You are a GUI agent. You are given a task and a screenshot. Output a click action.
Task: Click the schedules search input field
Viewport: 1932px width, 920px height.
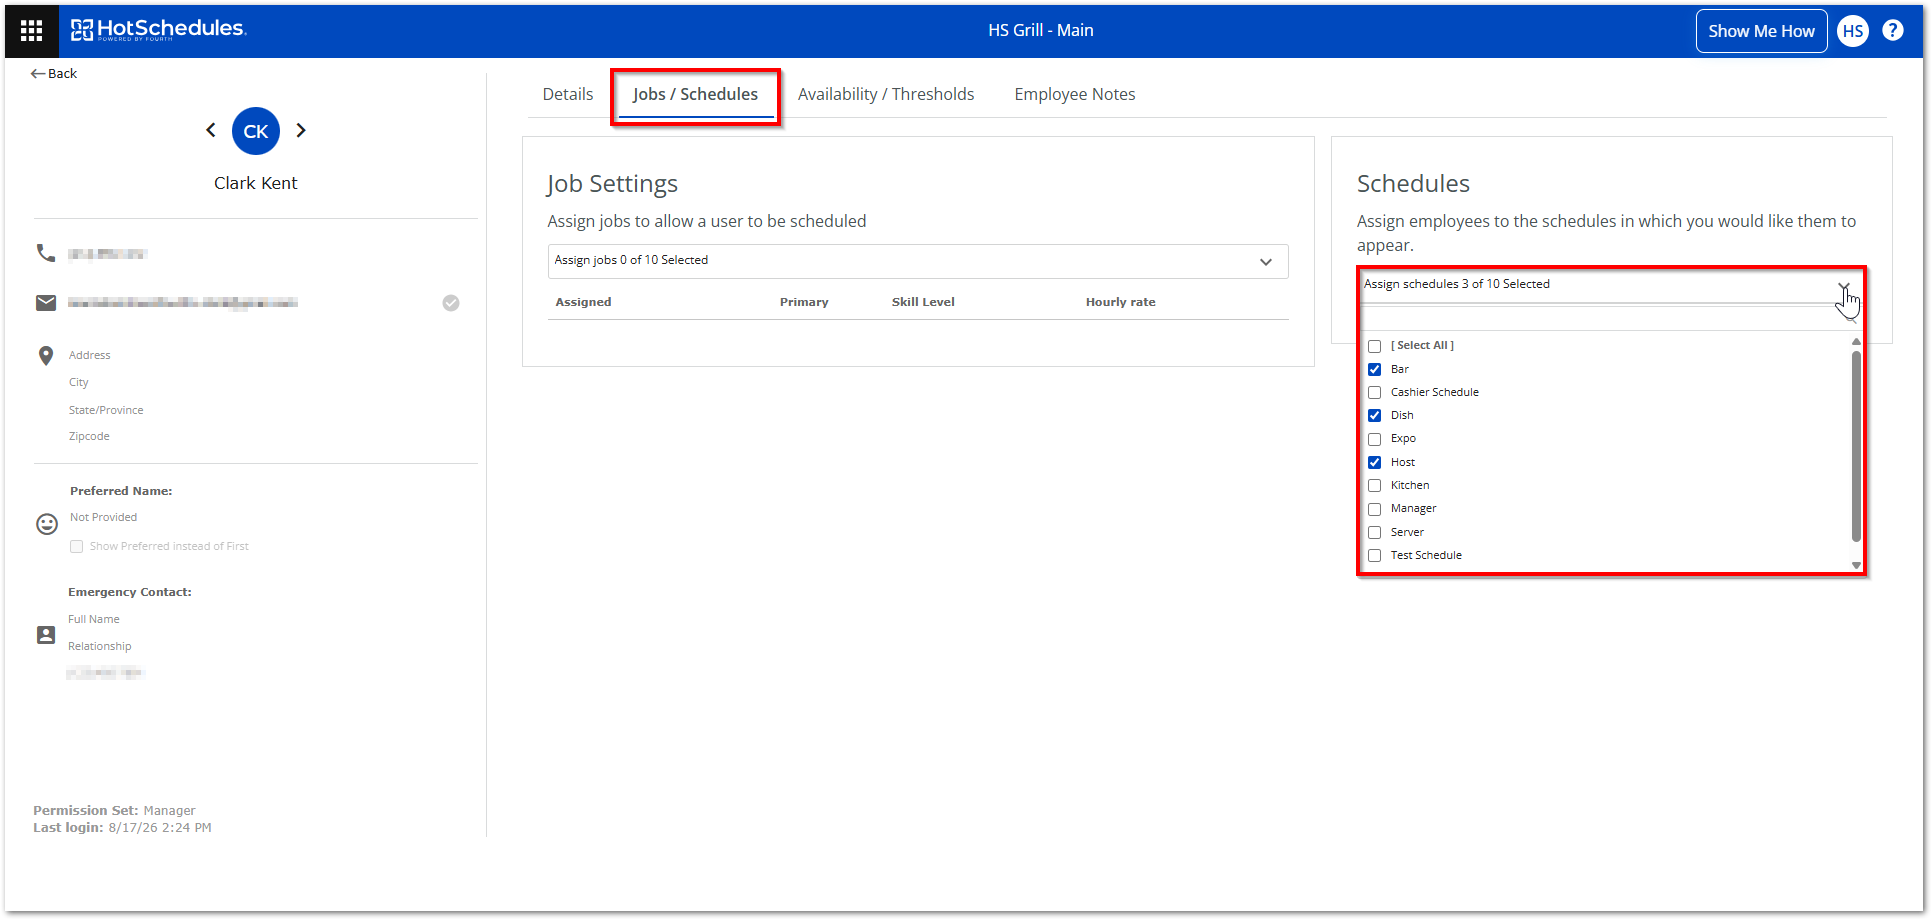tap(1608, 318)
